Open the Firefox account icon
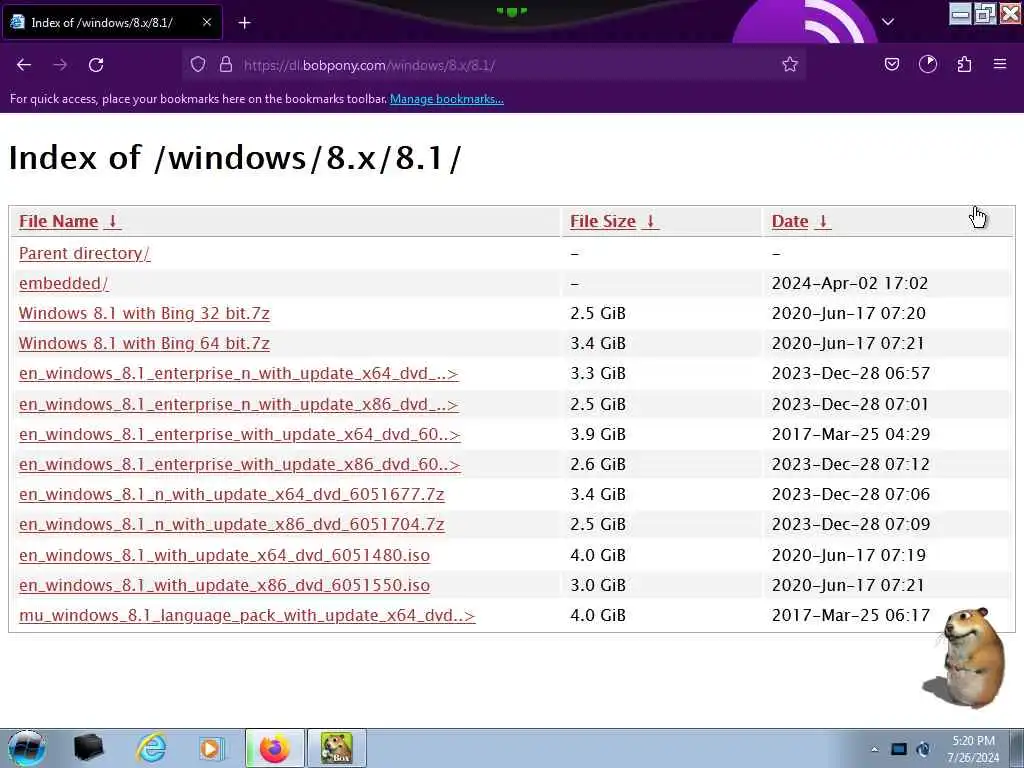This screenshot has height=768, width=1024. click(928, 64)
